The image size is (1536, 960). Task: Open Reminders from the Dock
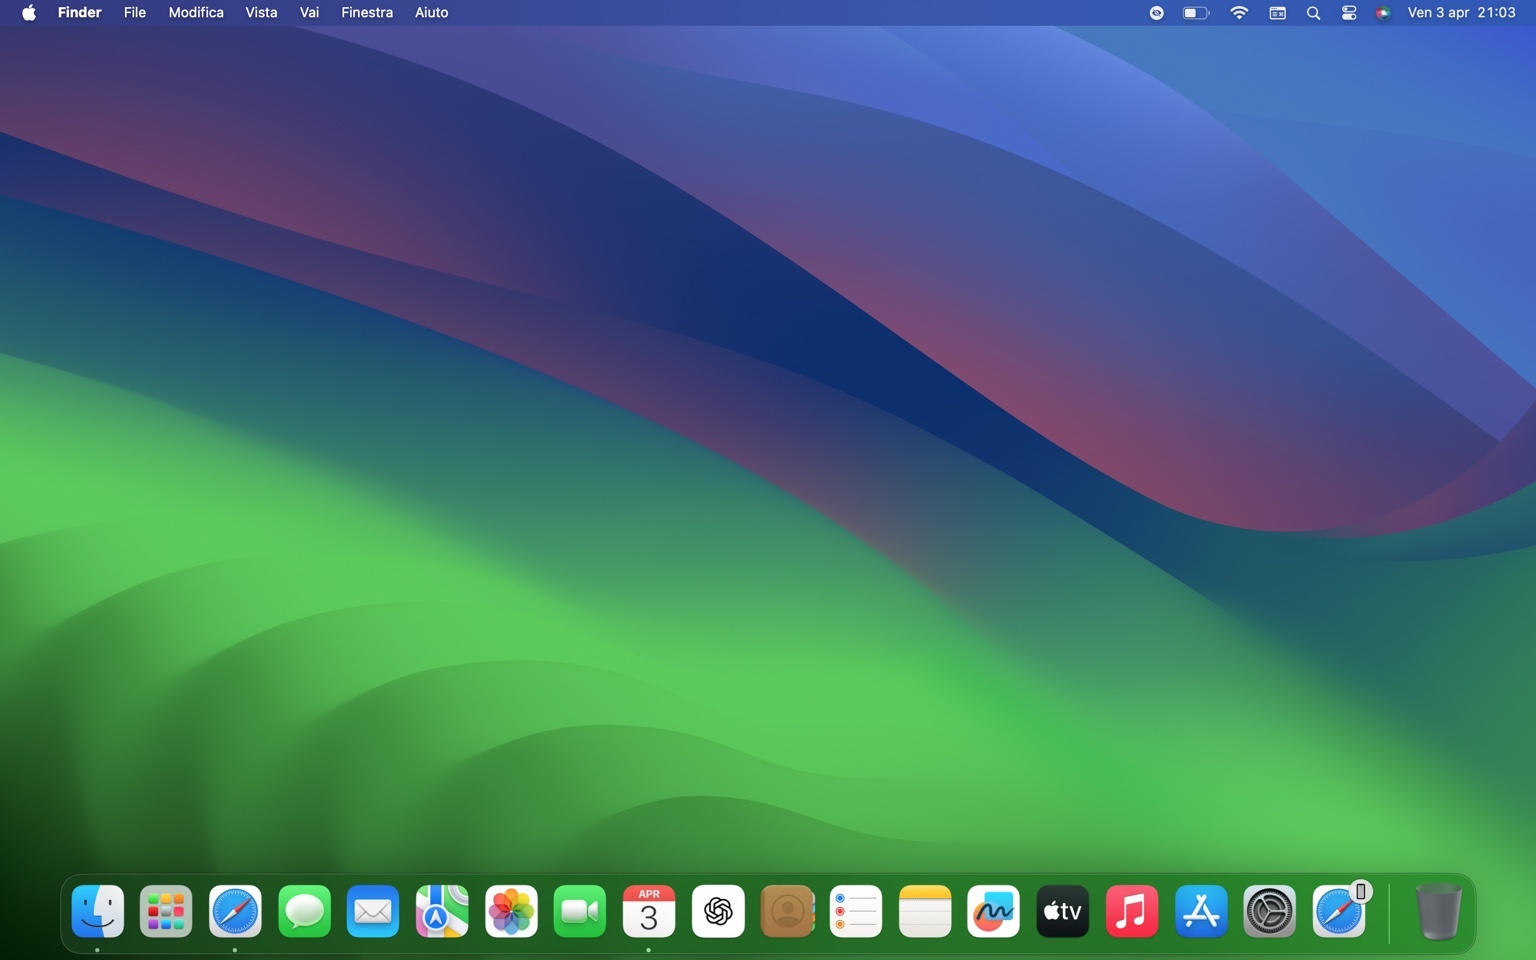click(x=855, y=911)
